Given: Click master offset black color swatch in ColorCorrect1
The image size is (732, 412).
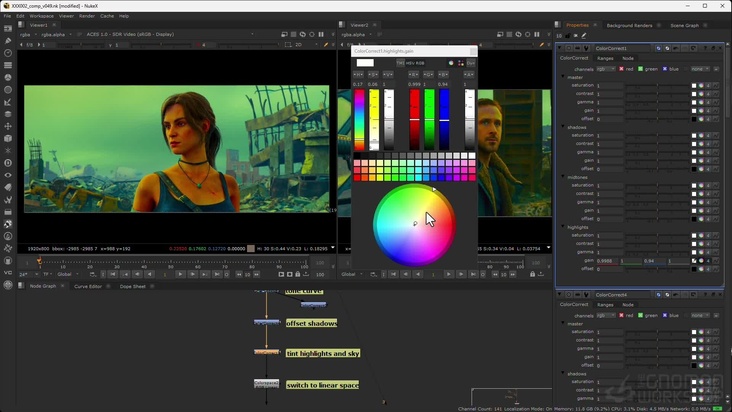Looking at the screenshot, I should pos(694,119).
